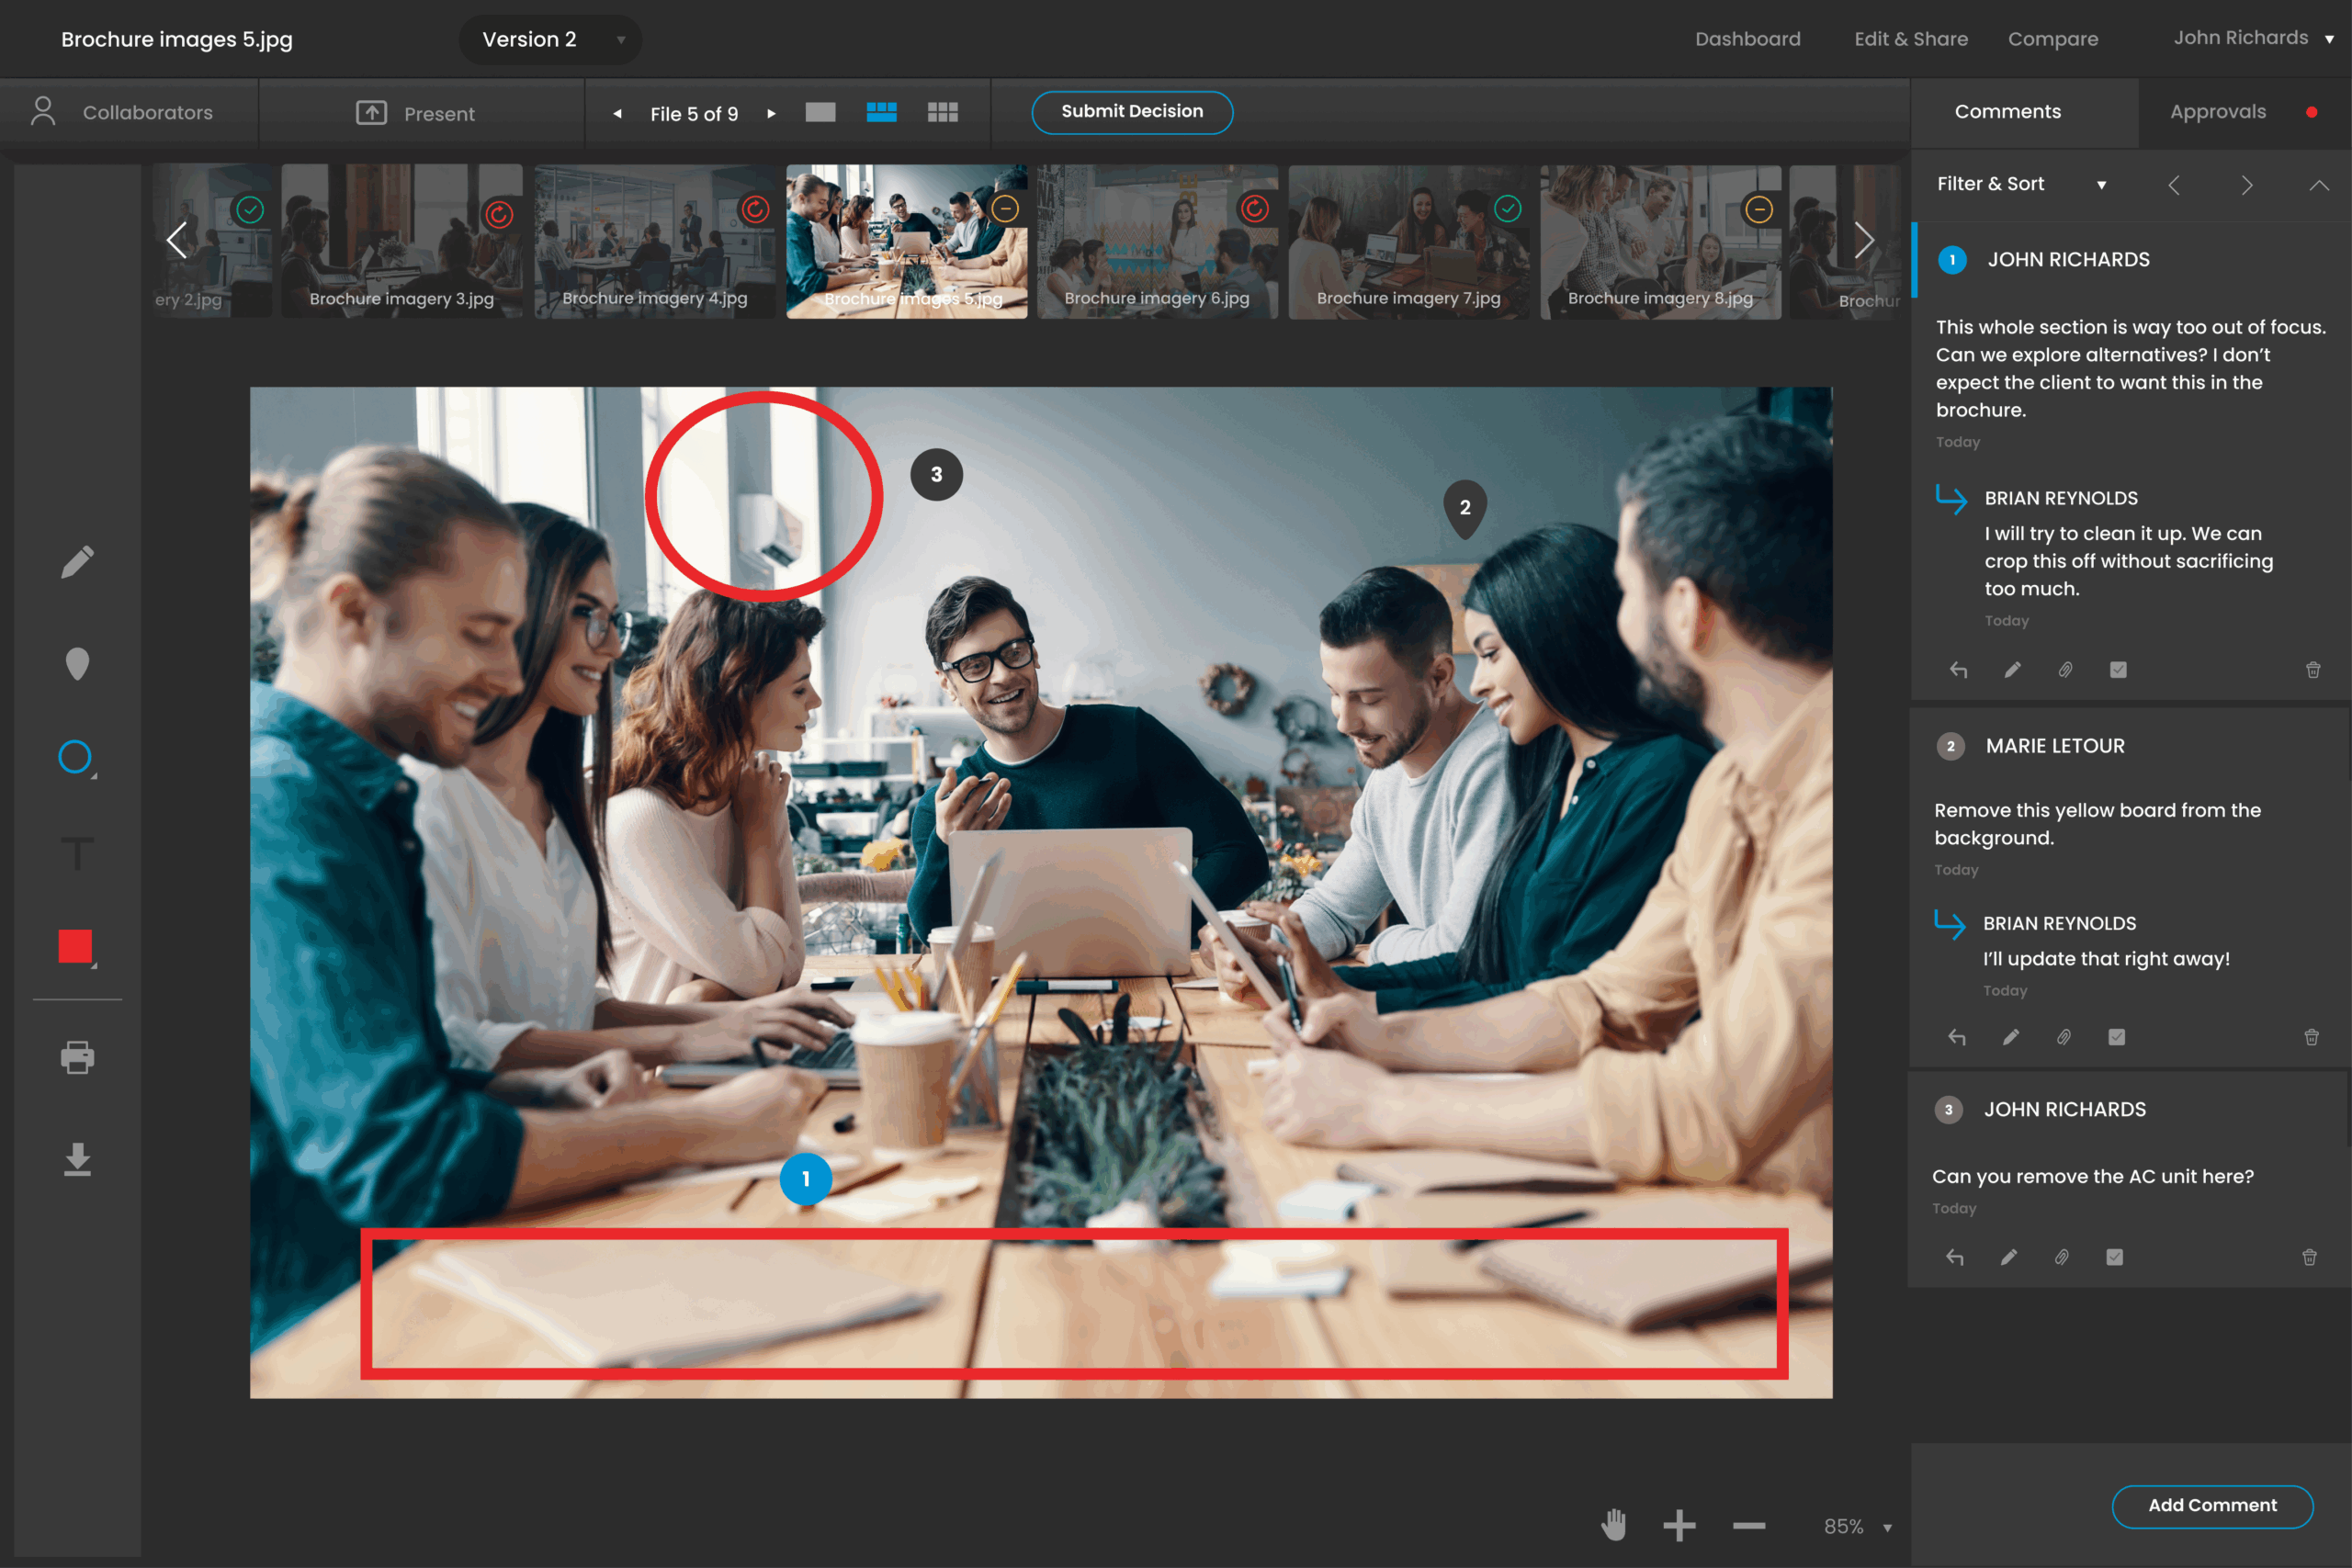The image size is (2352, 1568).
Task: Click the Add Comment button
Action: click(2211, 1505)
